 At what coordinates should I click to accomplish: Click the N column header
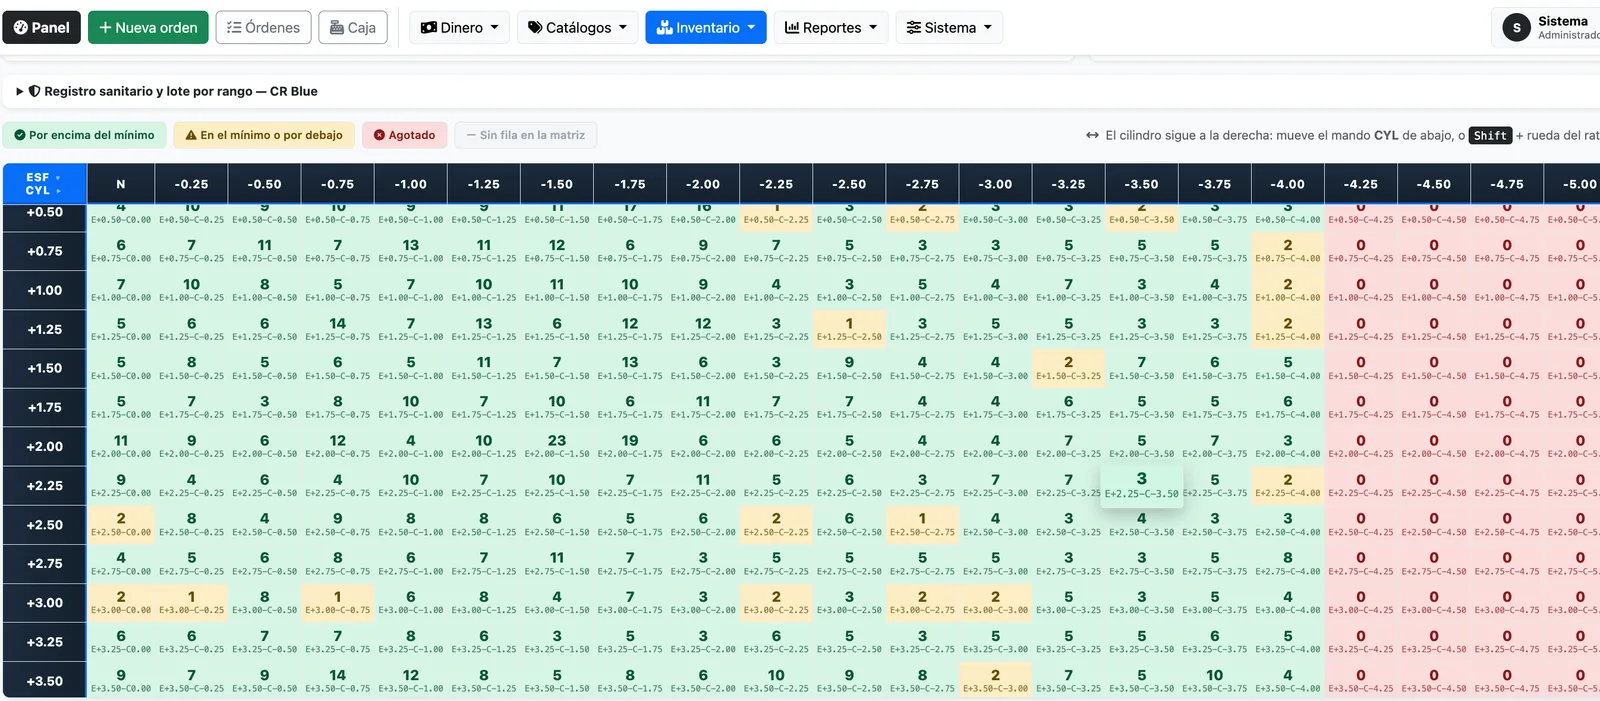point(121,184)
